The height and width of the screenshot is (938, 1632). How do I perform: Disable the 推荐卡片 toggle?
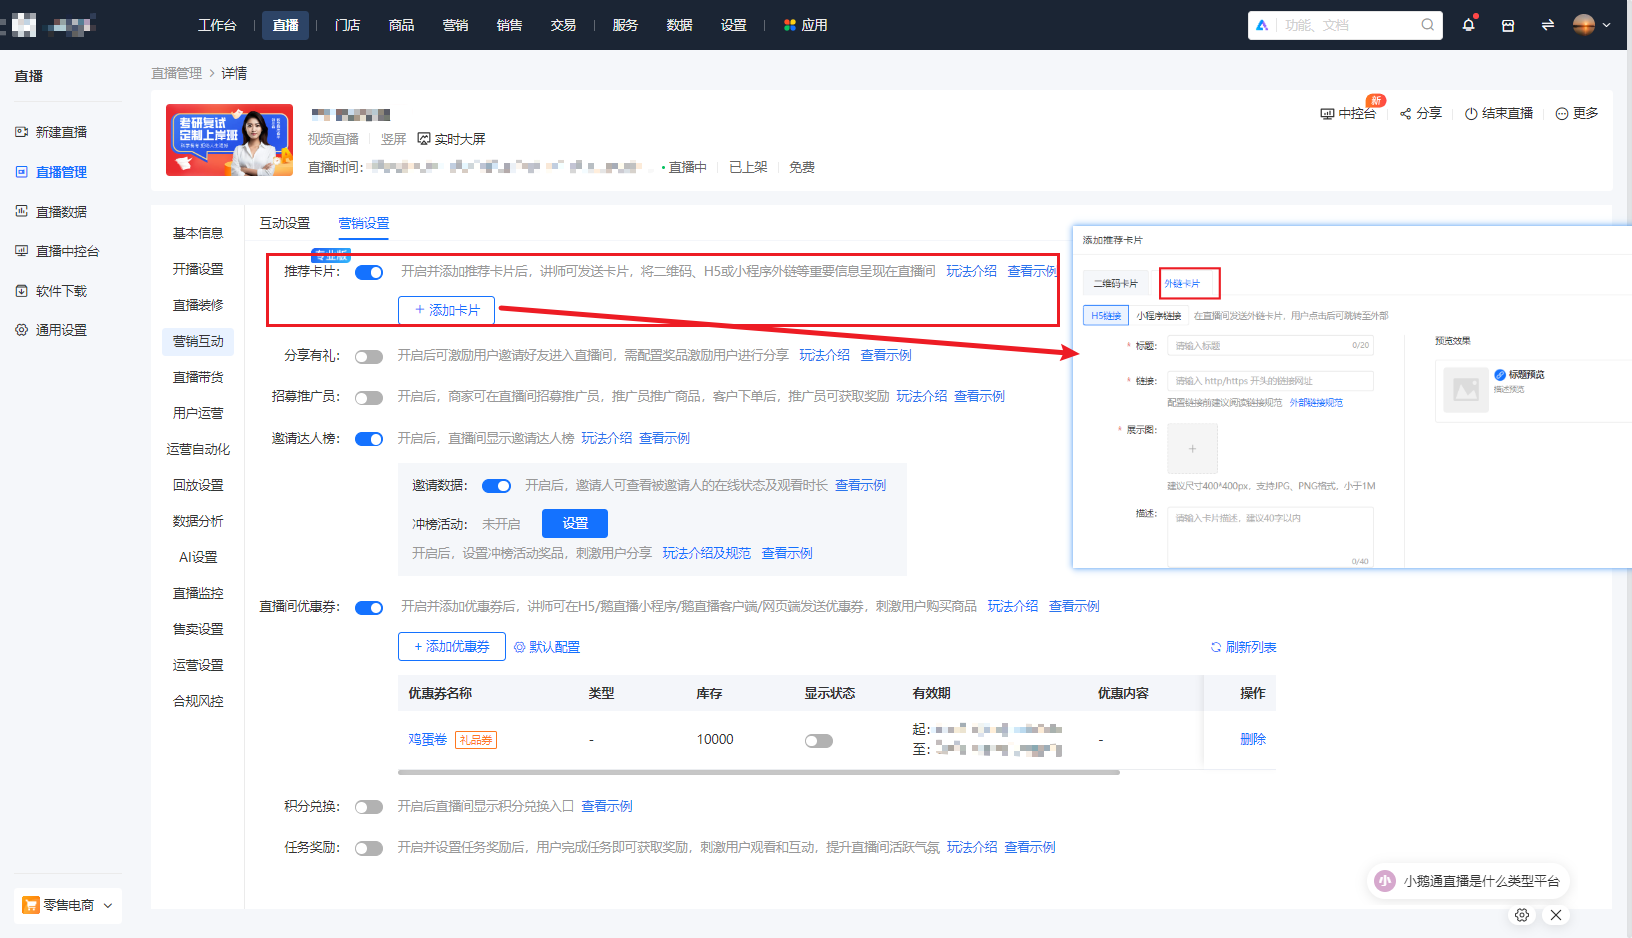[x=369, y=271]
